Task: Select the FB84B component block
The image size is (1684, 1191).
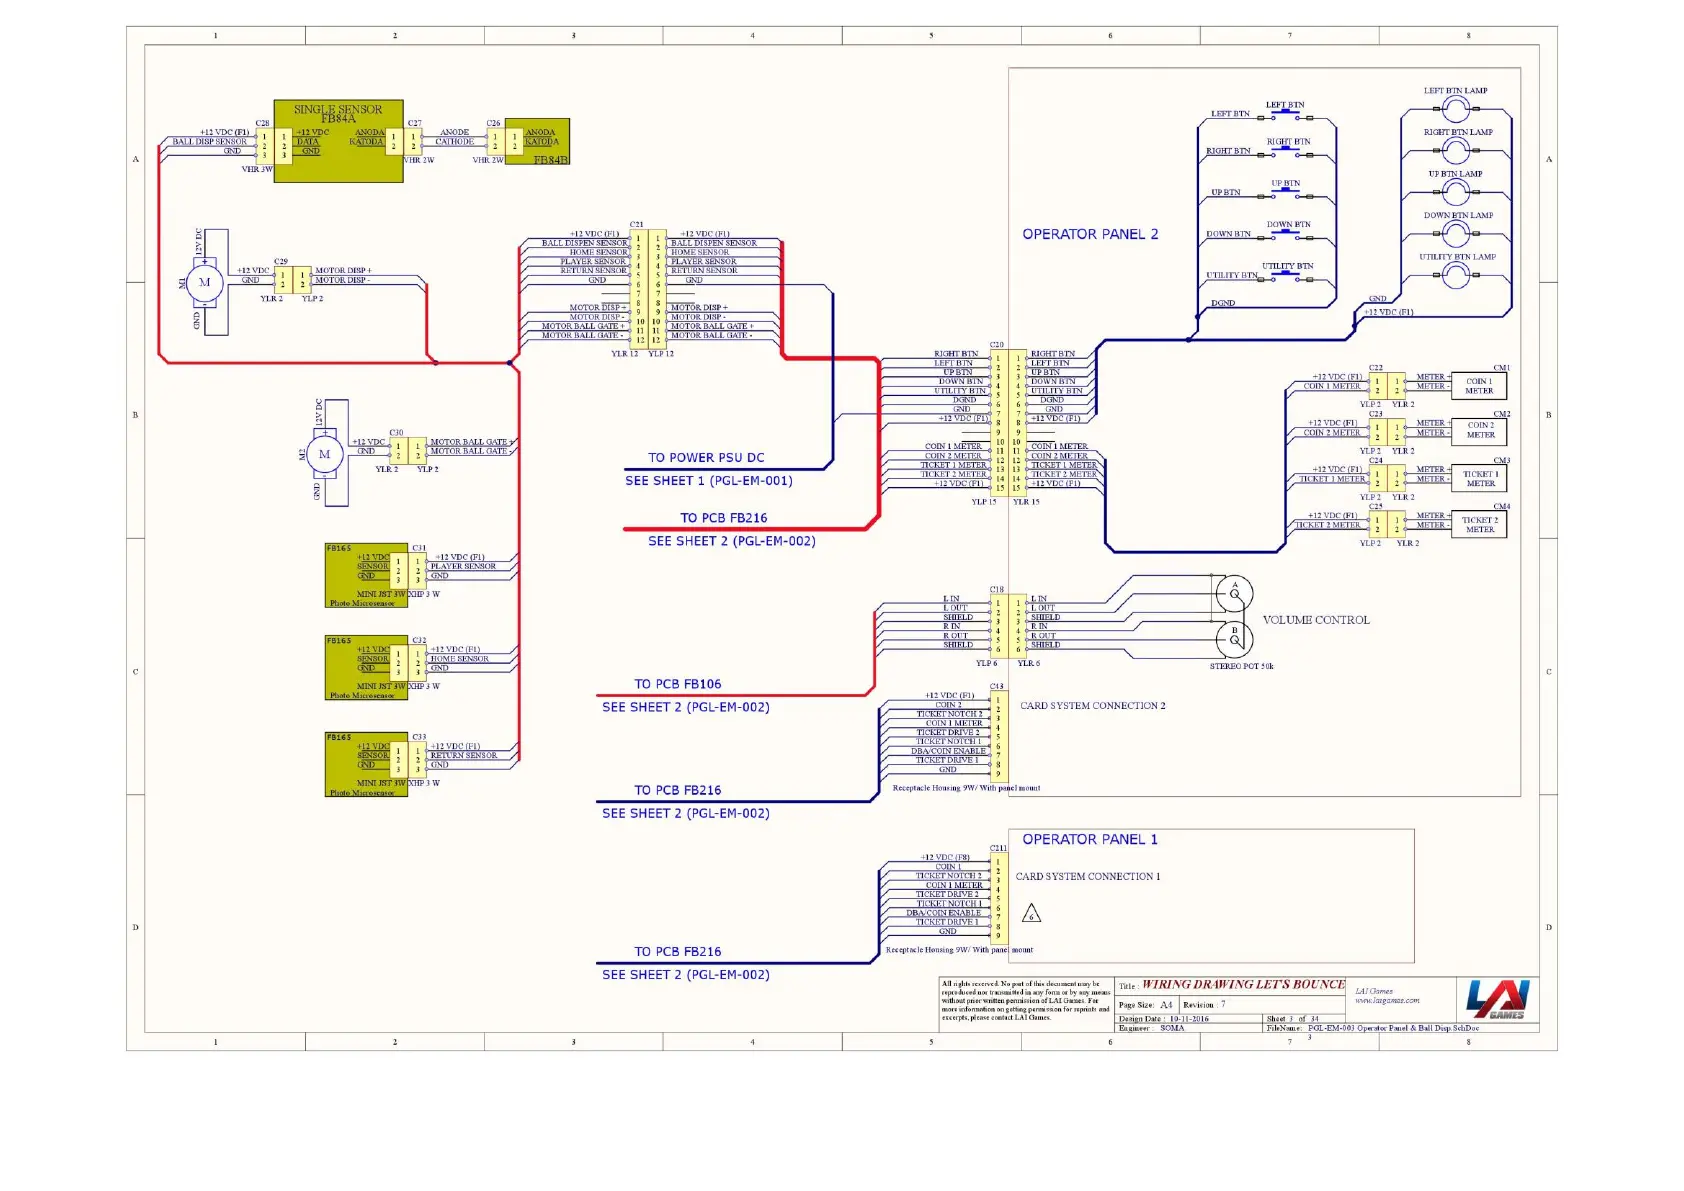Action: point(537,141)
